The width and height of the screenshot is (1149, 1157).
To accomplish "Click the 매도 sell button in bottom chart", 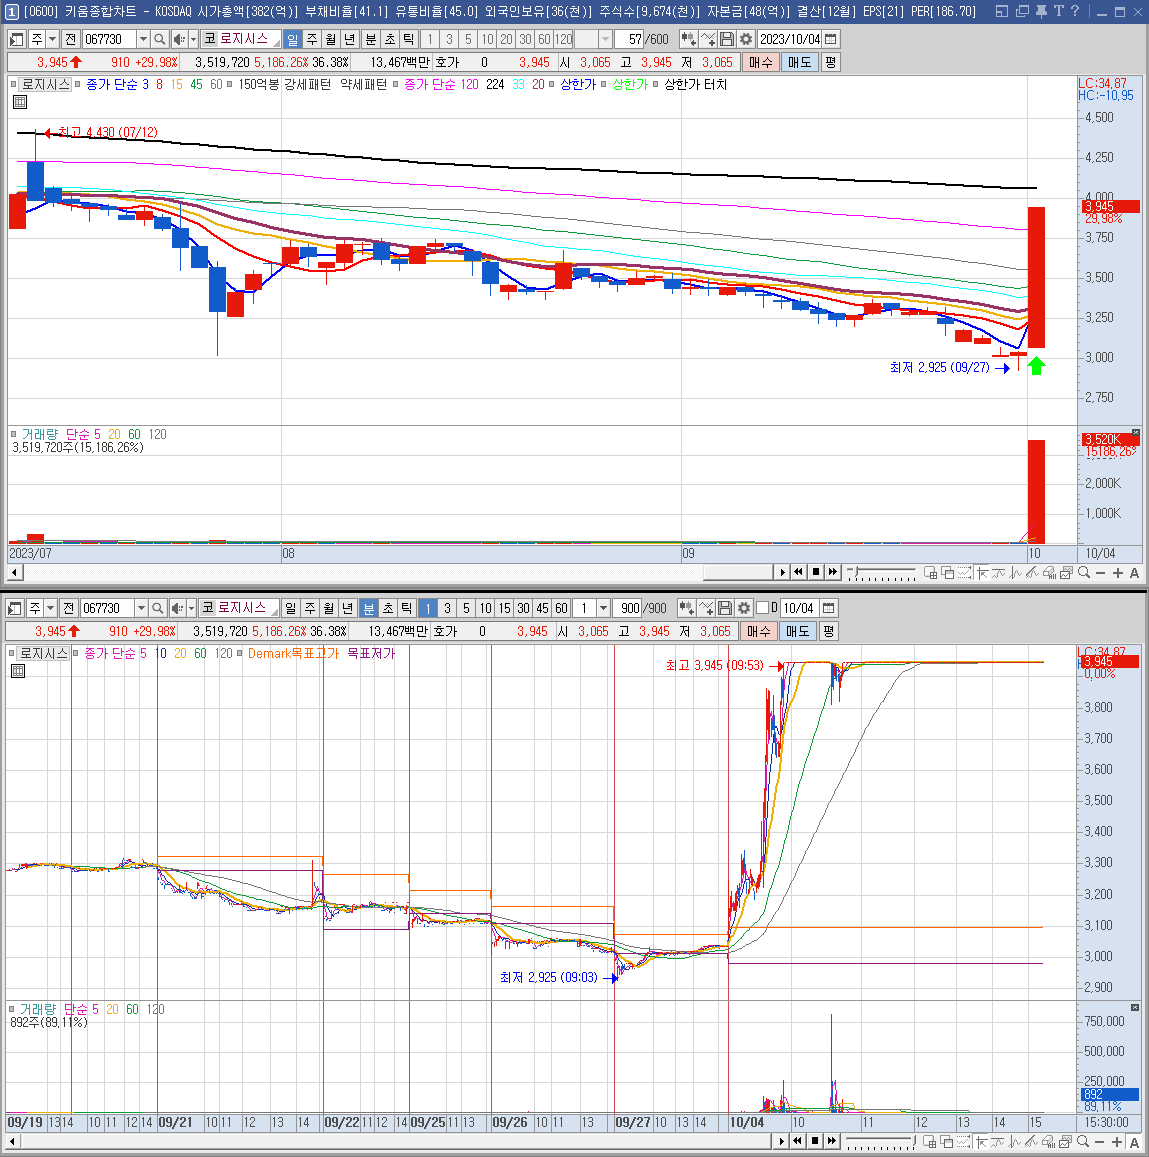I will tap(797, 632).
